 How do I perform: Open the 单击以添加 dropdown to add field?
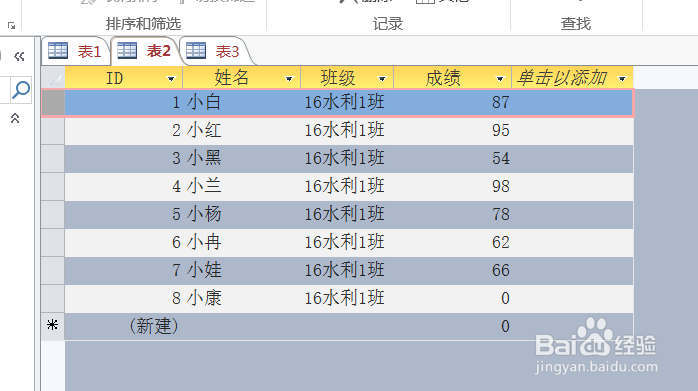tap(622, 79)
